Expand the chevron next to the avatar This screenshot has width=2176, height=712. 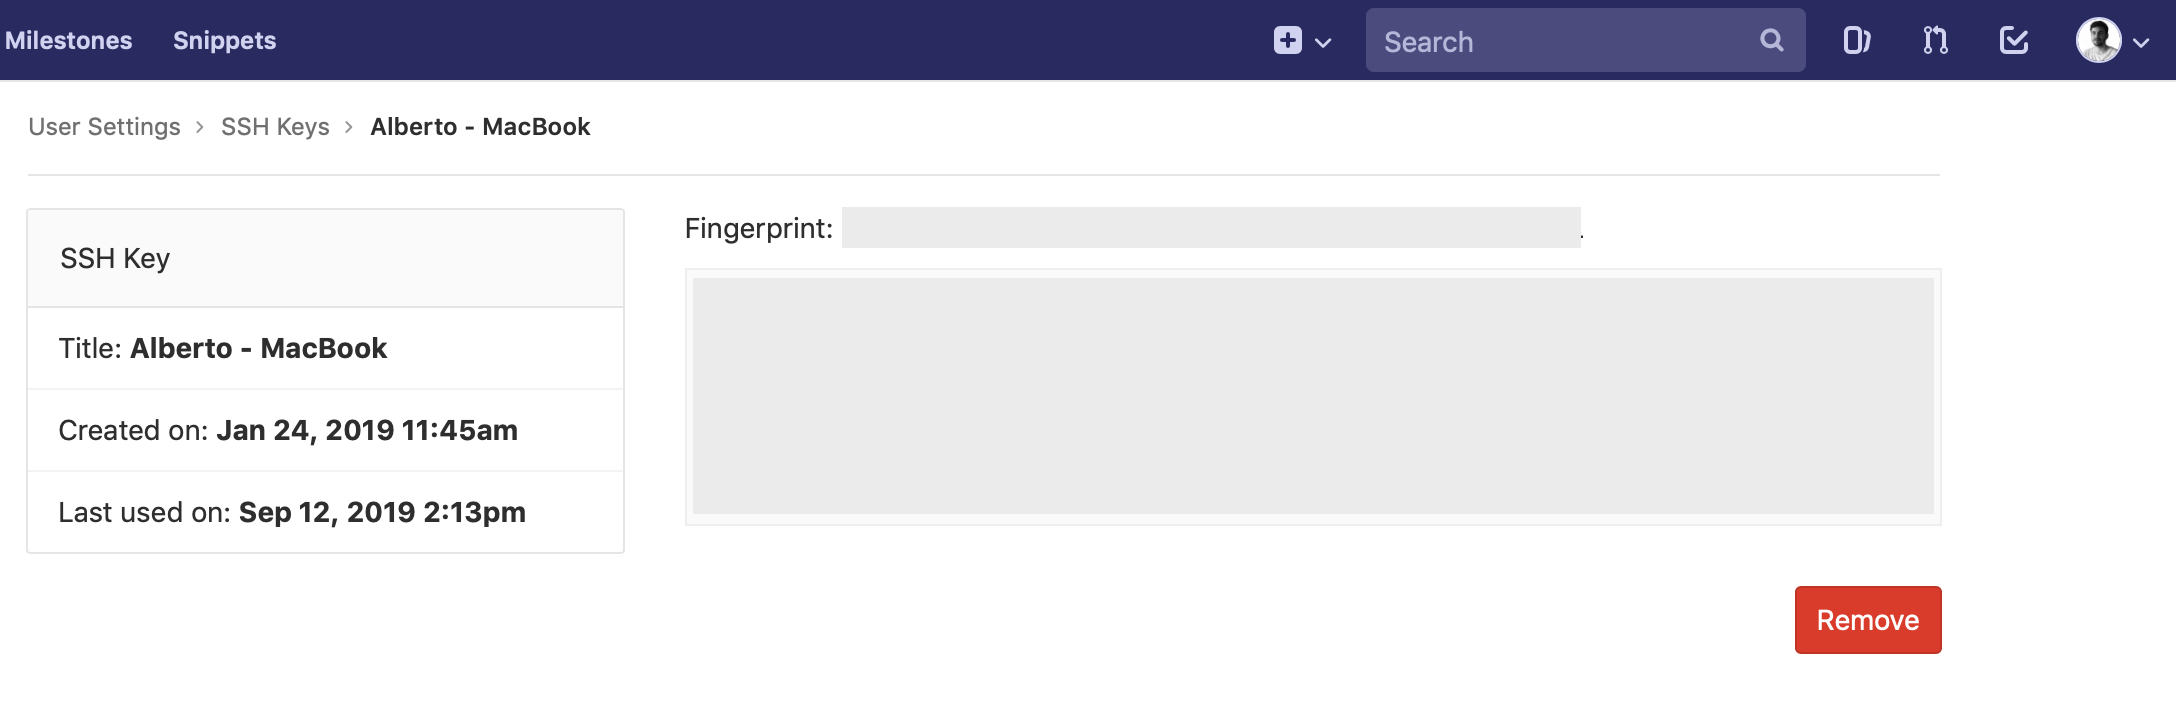coord(2141,43)
